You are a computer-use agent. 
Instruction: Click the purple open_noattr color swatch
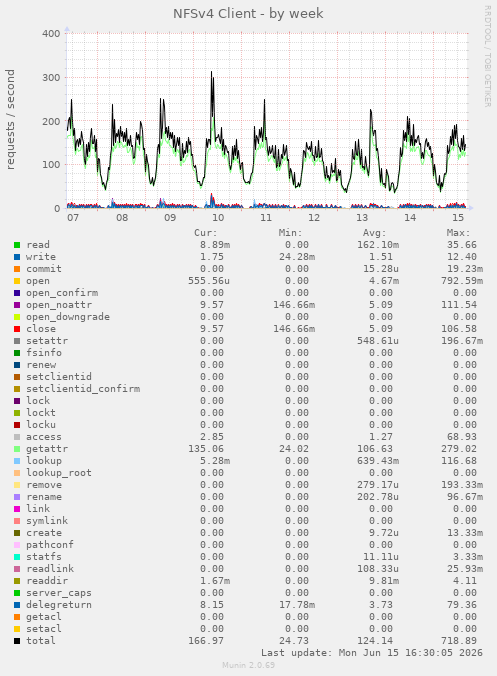[x=17, y=305]
